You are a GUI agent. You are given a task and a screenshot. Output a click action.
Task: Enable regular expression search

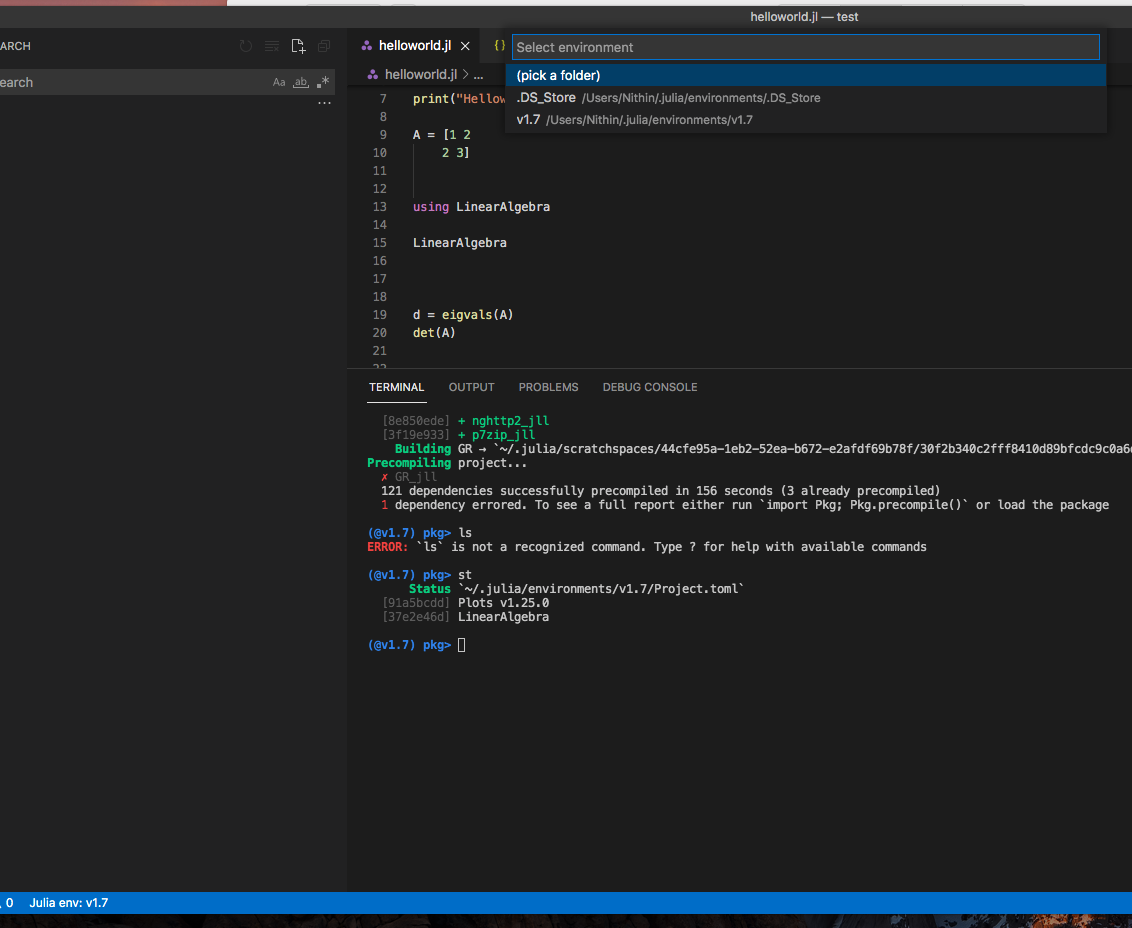[322, 82]
